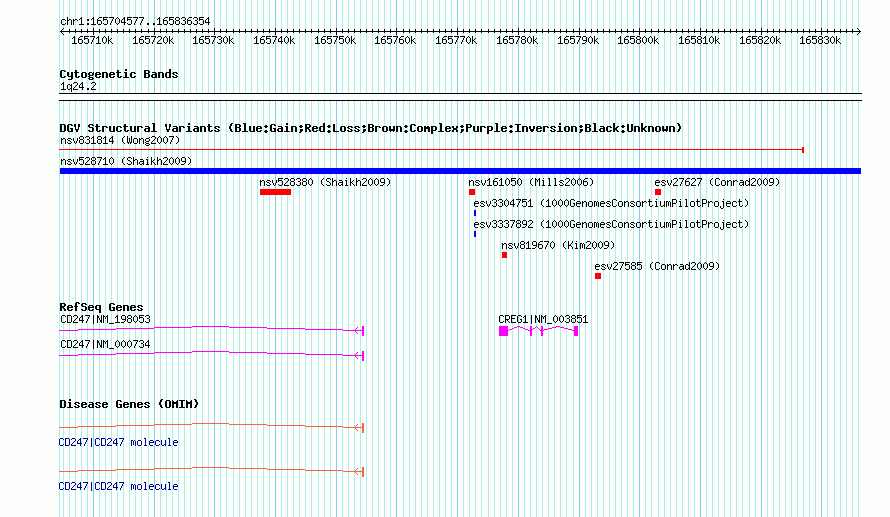Open the esv27627 (Conrad2009) label

(x=717, y=182)
